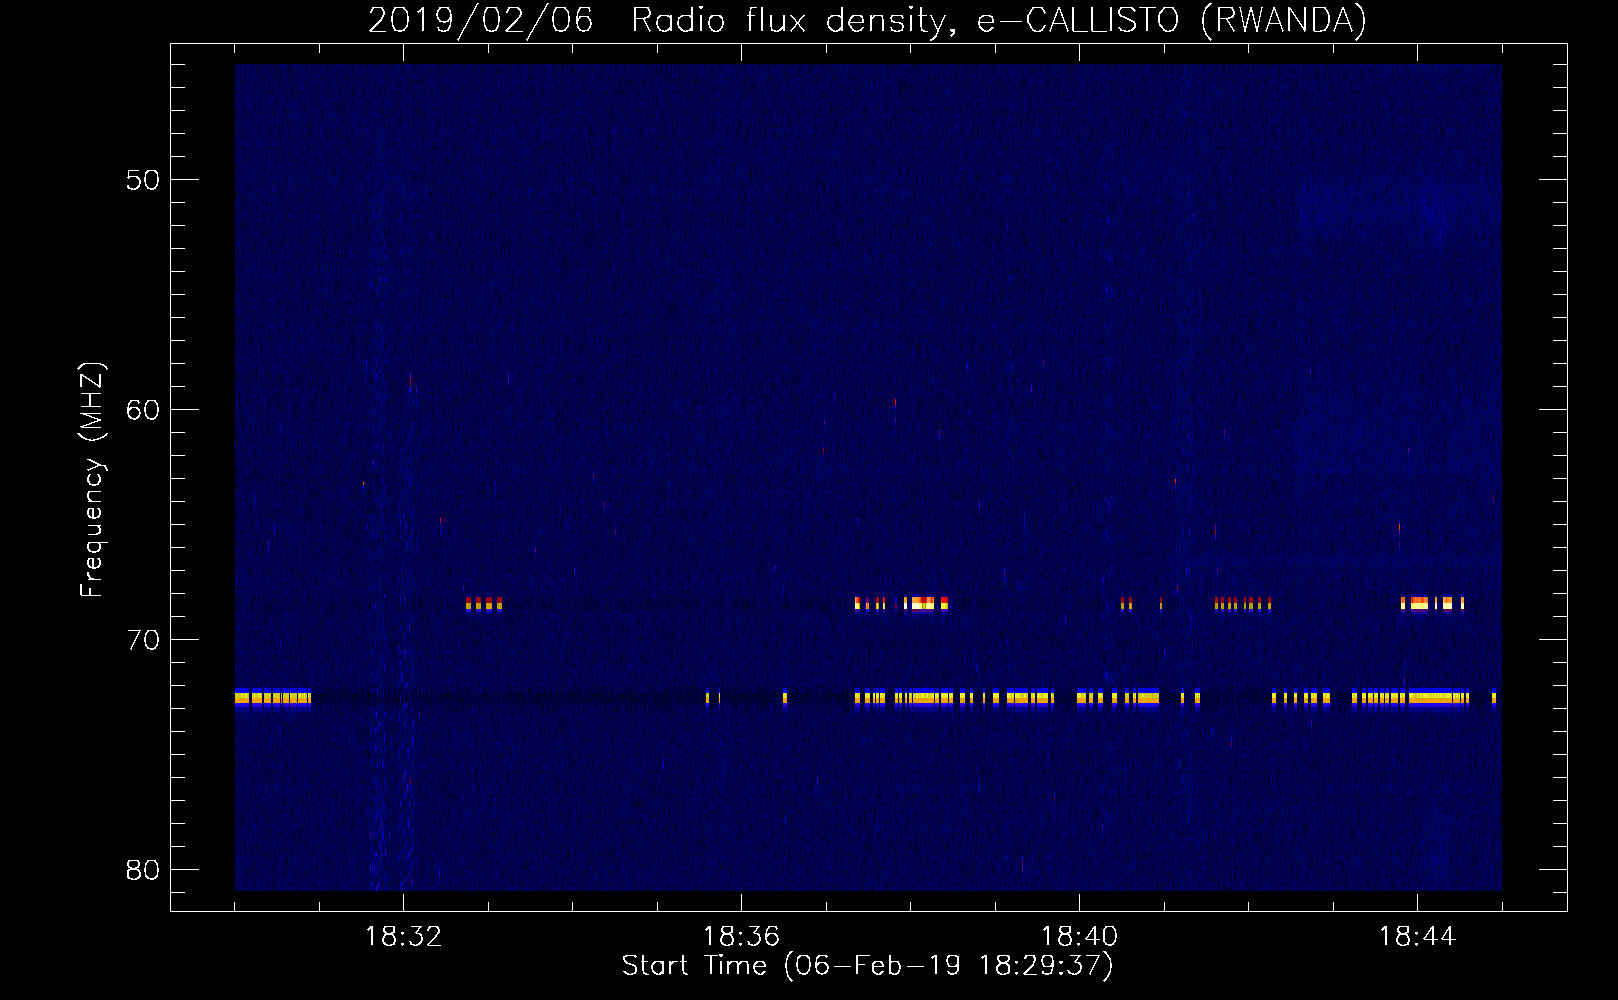Click the 18:36 time tick label

741,937
